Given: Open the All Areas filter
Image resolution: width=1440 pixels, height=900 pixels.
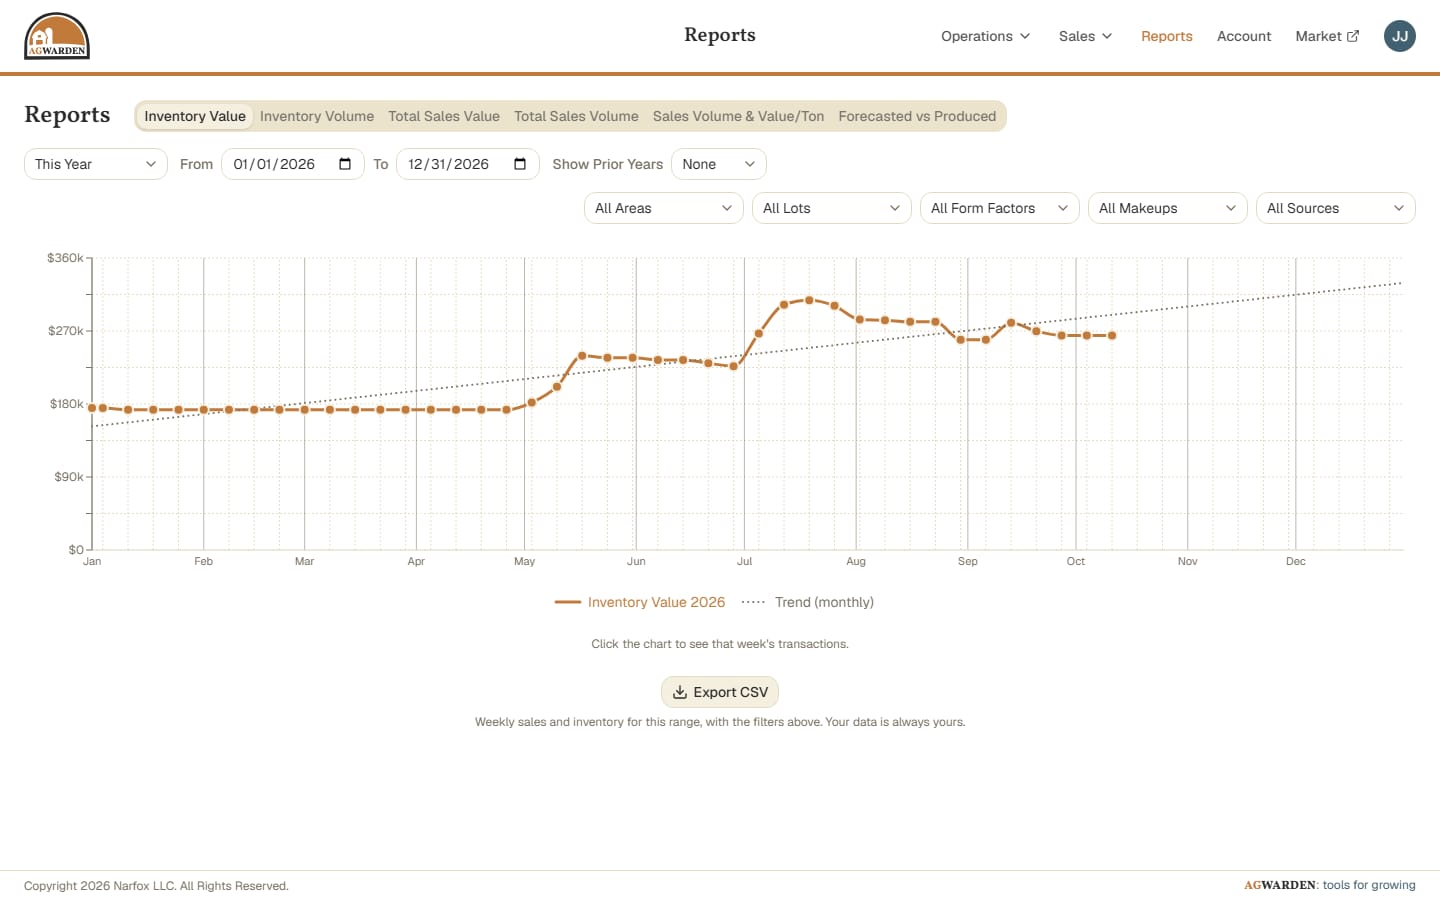Looking at the screenshot, I should click(x=664, y=208).
